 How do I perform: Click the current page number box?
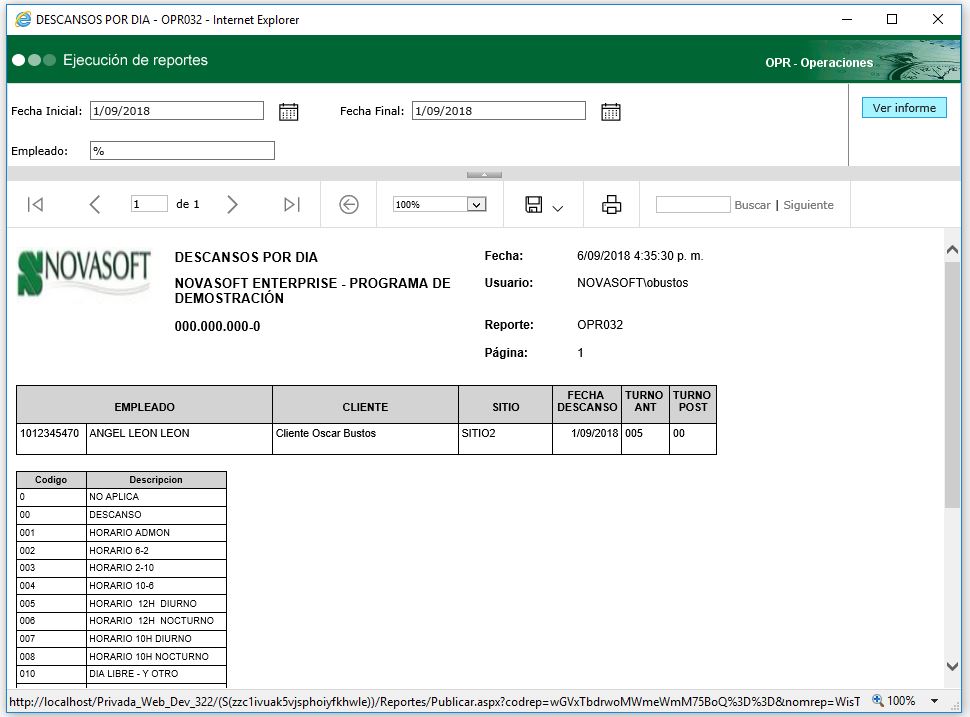click(x=149, y=204)
